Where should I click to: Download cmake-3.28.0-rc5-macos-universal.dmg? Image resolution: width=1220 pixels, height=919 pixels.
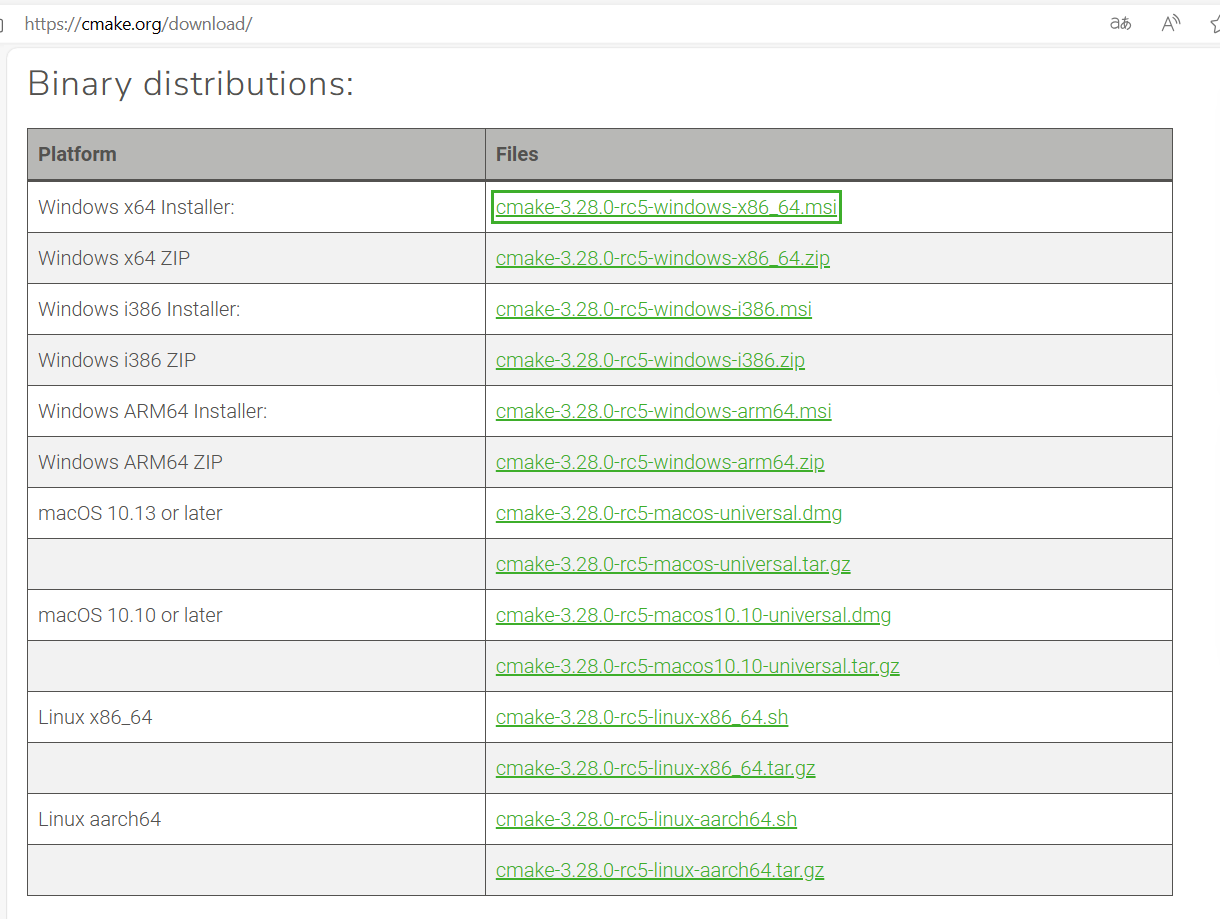(668, 513)
